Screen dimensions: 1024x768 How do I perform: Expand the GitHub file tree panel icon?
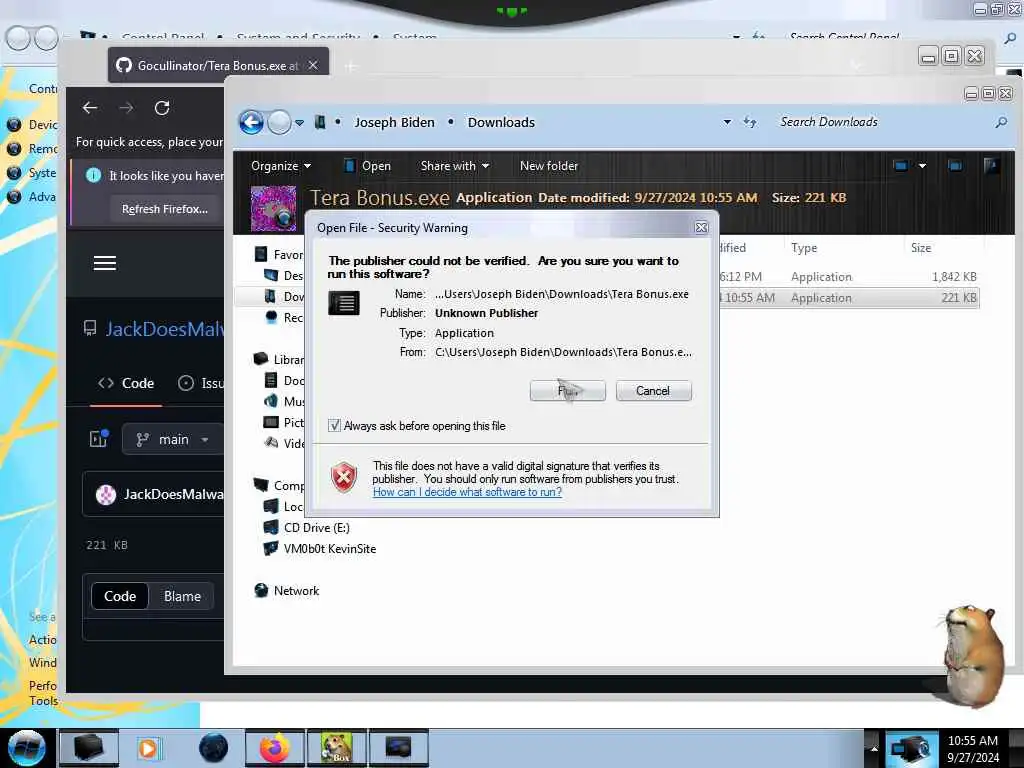[x=99, y=439]
